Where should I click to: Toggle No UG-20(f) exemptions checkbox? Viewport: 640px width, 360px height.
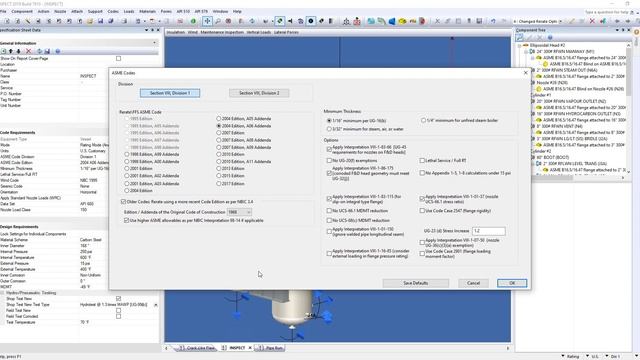click(329, 160)
